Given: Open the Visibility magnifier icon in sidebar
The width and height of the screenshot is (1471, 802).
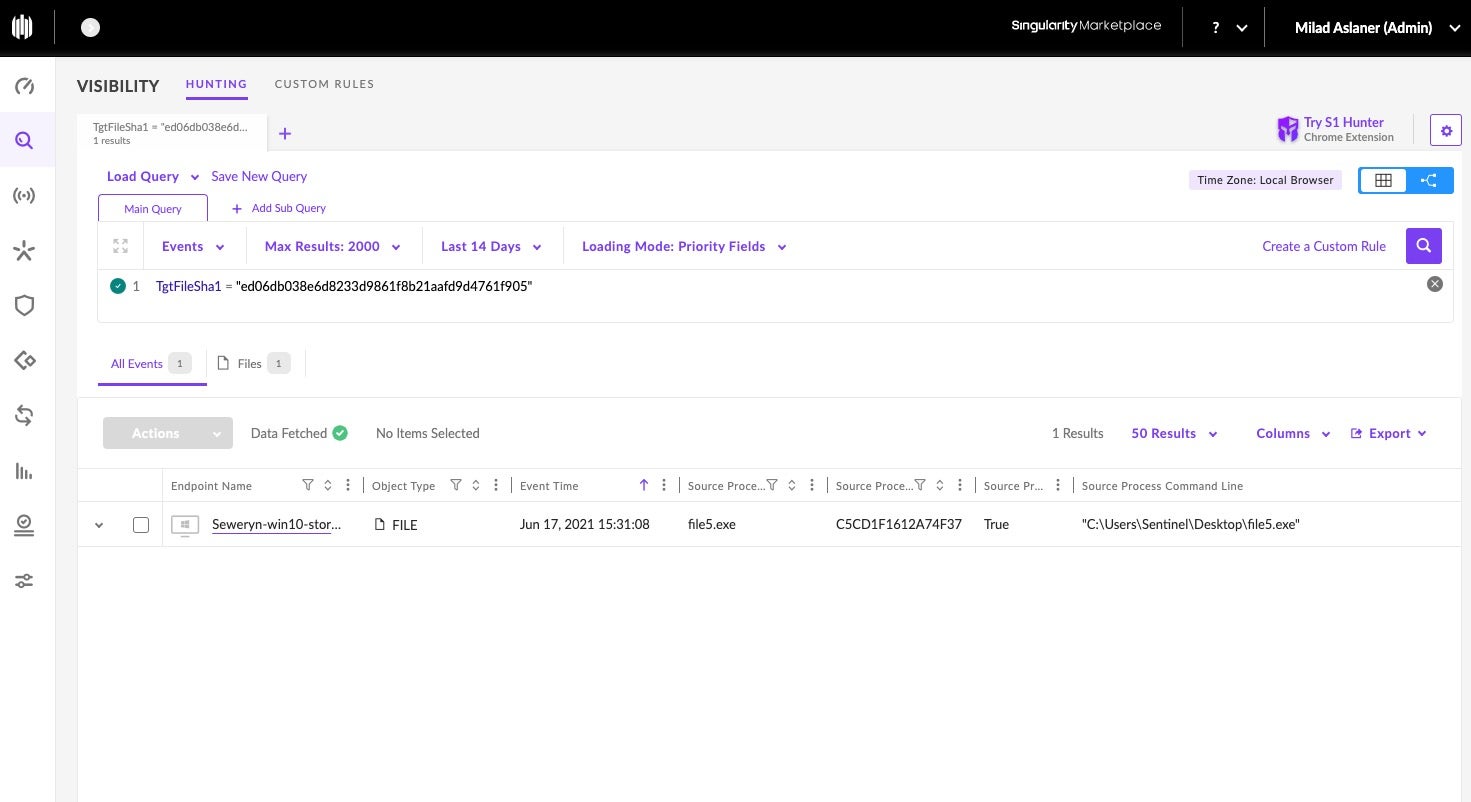Looking at the screenshot, I should tap(25, 140).
